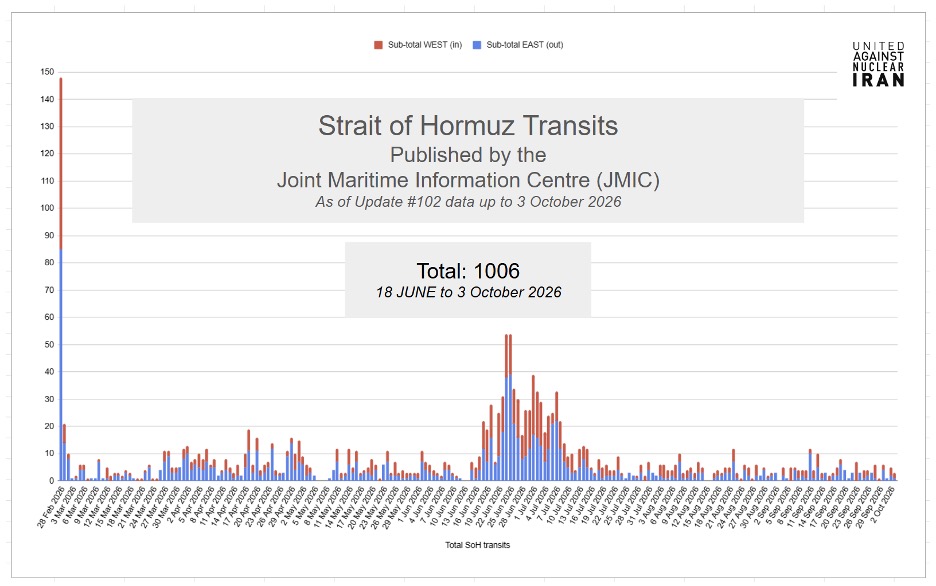The image size is (936, 586).
Task: Click the y-axis value 140
Action: click(x=47, y=99)
